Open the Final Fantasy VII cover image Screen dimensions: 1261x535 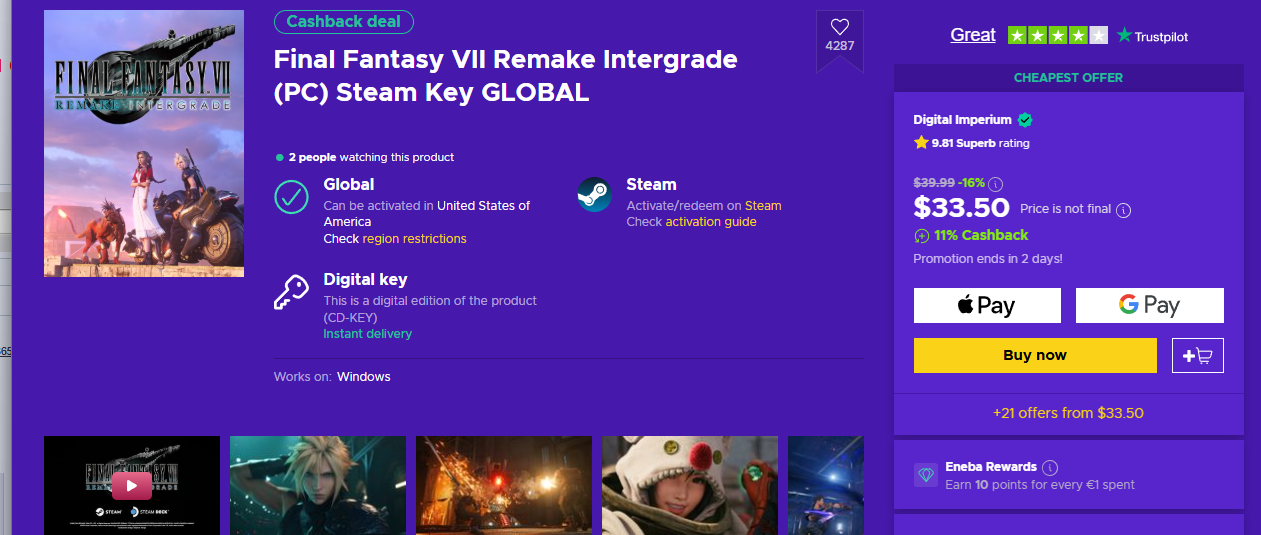point(144,144)
